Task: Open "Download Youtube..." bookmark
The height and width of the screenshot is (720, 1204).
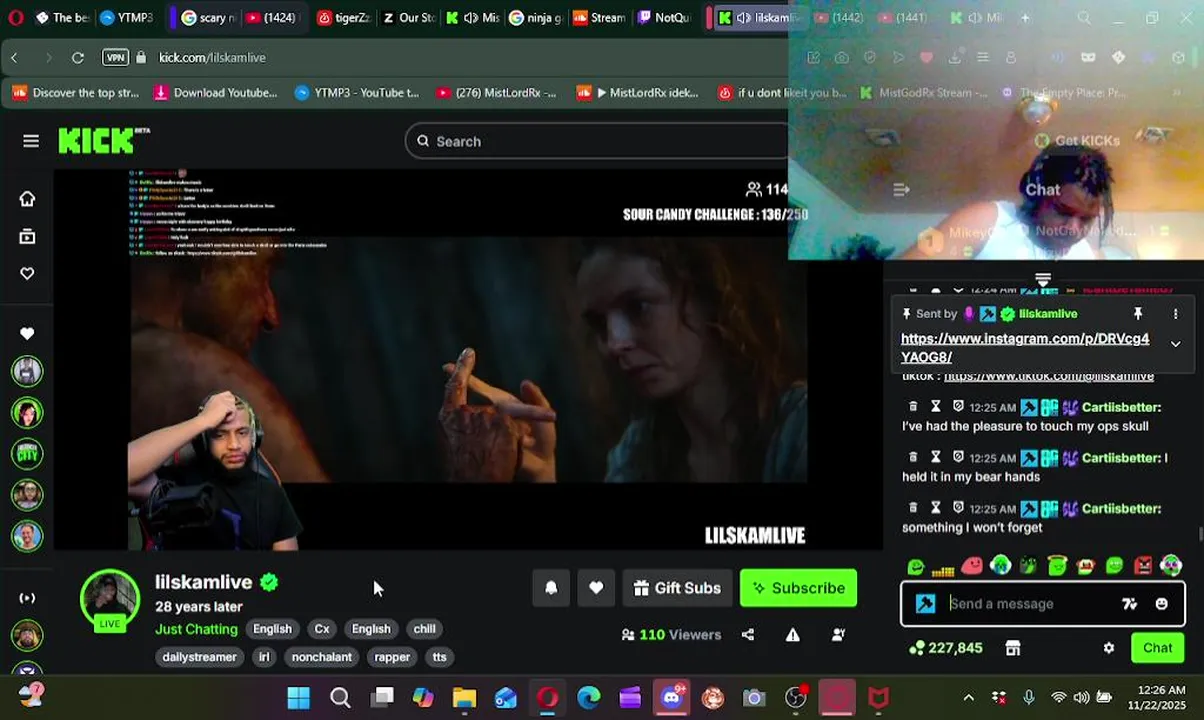Action: point(215,93)
